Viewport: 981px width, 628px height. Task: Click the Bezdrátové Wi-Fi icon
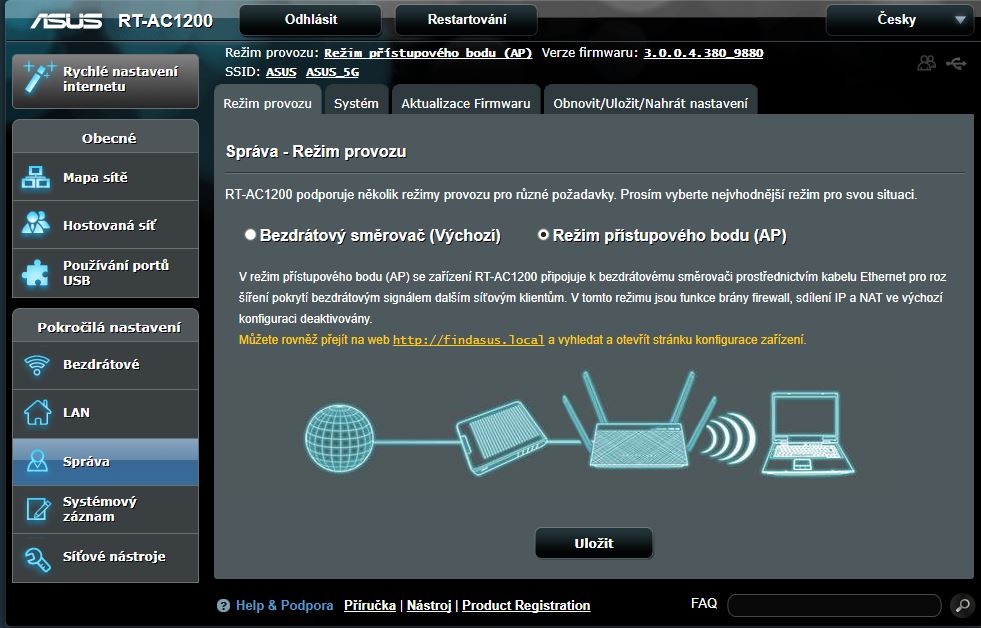pos(36,365)
